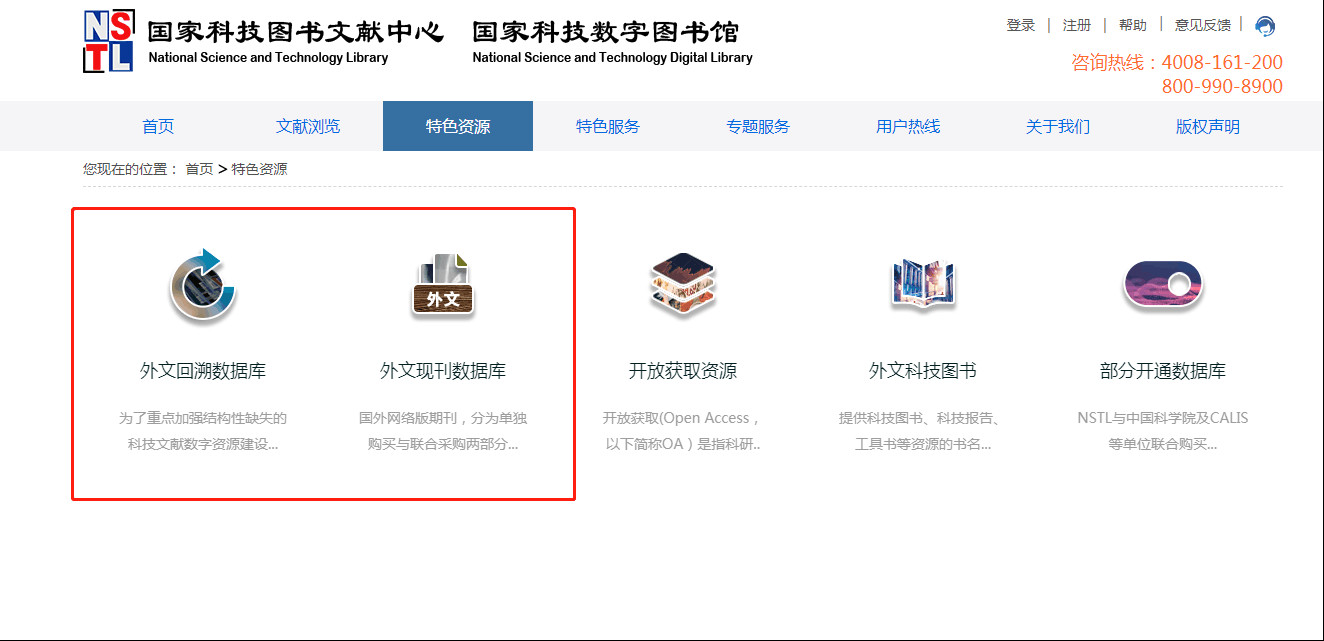Viewport: 1324px width, 641px height.
Task: Click the NSTL logo at top left
Action: pyautogui.click(x=108, y=42)
